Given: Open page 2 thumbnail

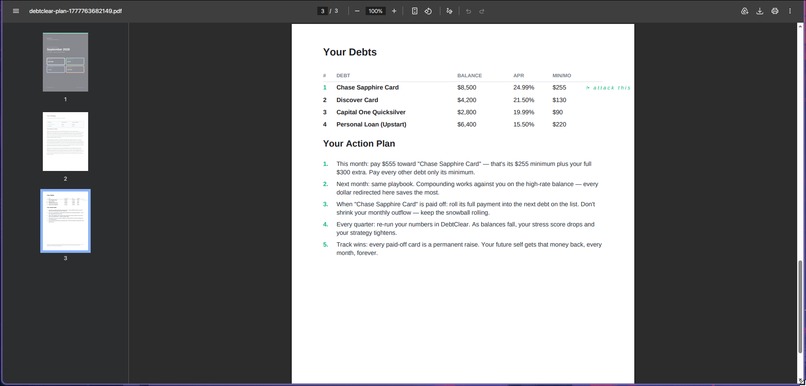Looking at the screenshot, I should pyautogui.click(x=65, y=141).
